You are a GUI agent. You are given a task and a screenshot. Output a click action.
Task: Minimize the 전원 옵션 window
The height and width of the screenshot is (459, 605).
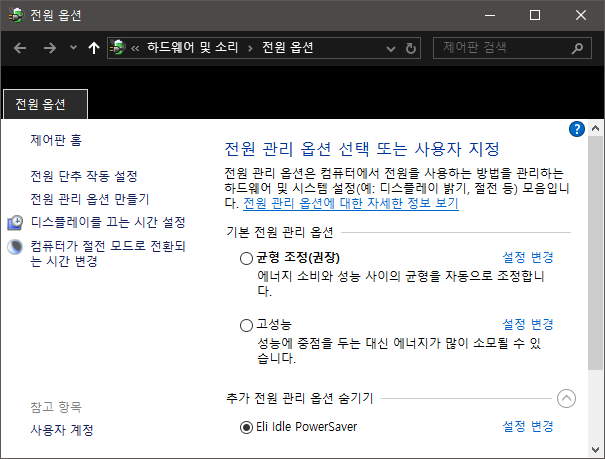[490, 15]
